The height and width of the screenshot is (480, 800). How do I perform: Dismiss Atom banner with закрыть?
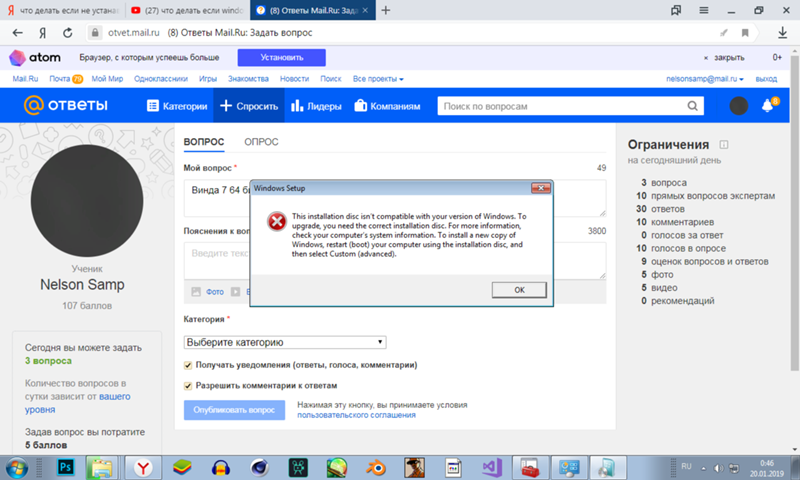(723, 58)
